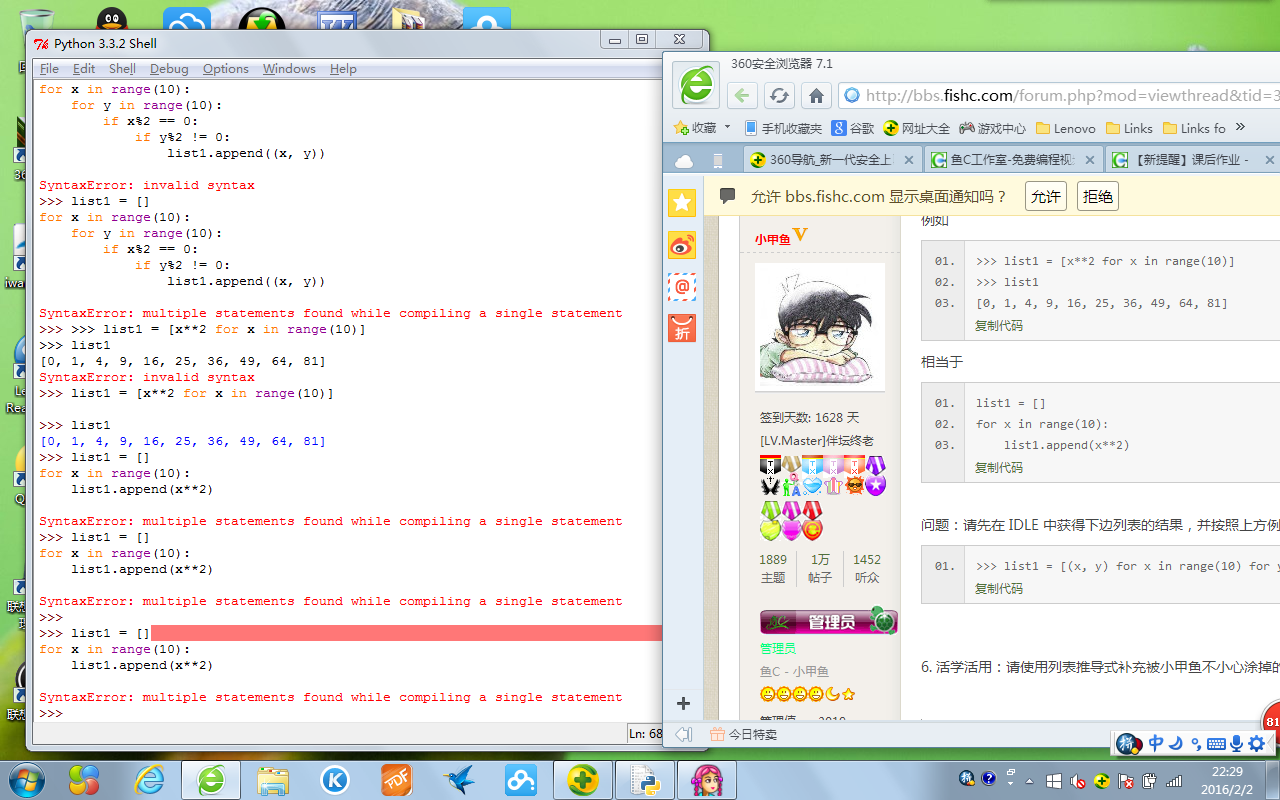Refresh the page with the browser reload icon
1280x800 pixels.
779,95
